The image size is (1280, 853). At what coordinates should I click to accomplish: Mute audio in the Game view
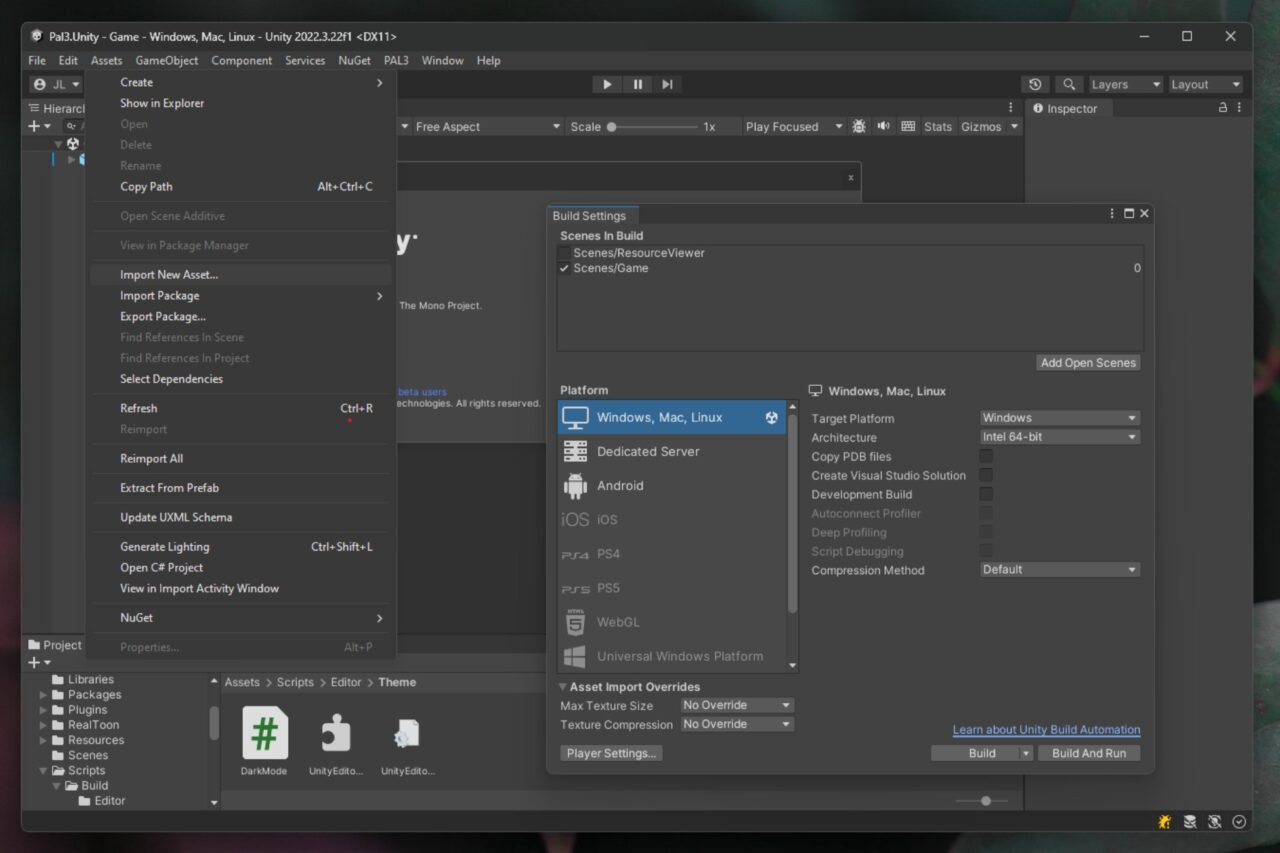[883, 127]
